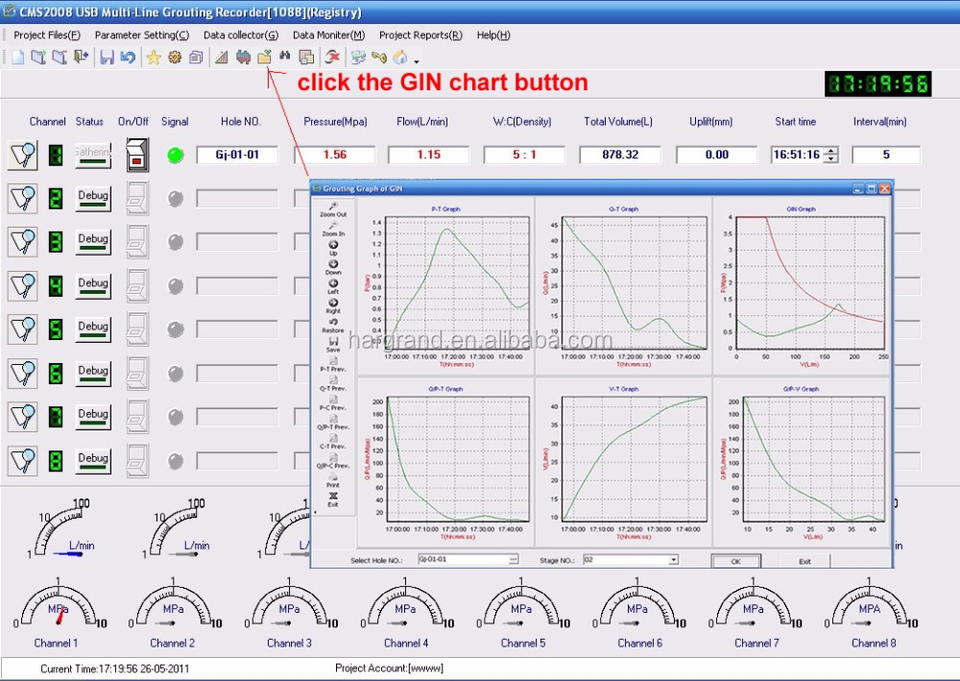Click the Restore icon in graph sidebar

point(333,323)
